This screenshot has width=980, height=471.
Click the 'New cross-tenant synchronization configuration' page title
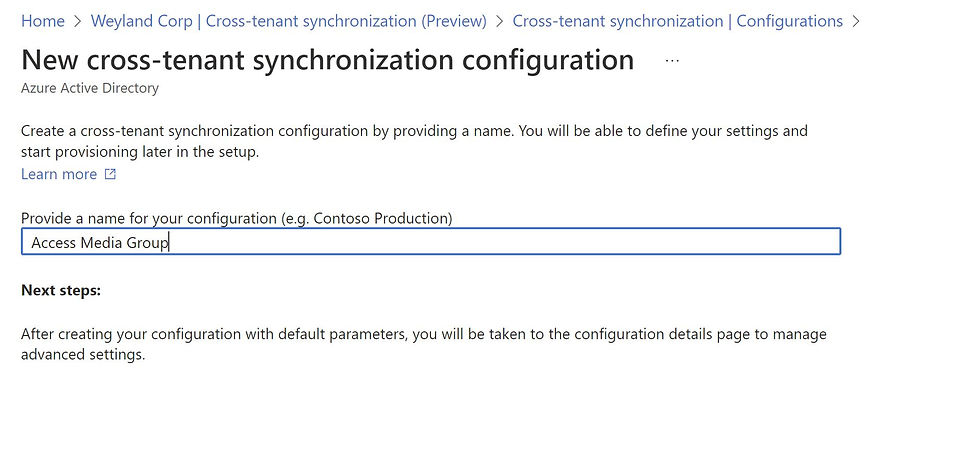[x=328, y=60]
